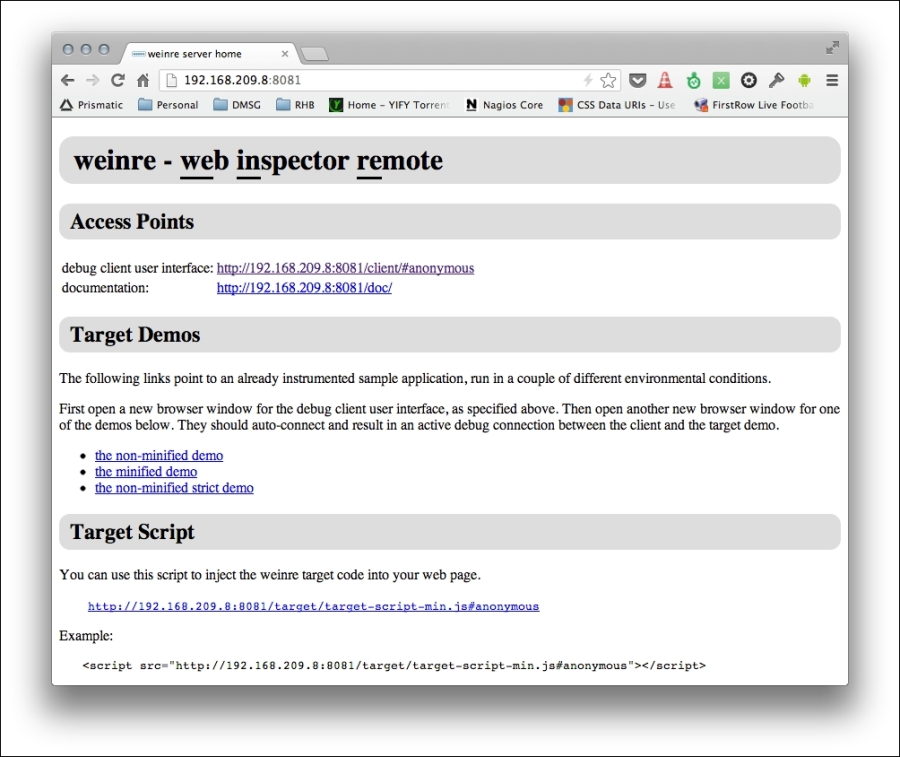Click the gray window zoom button
The image size is (900, 757).
(x=104, y=49)
